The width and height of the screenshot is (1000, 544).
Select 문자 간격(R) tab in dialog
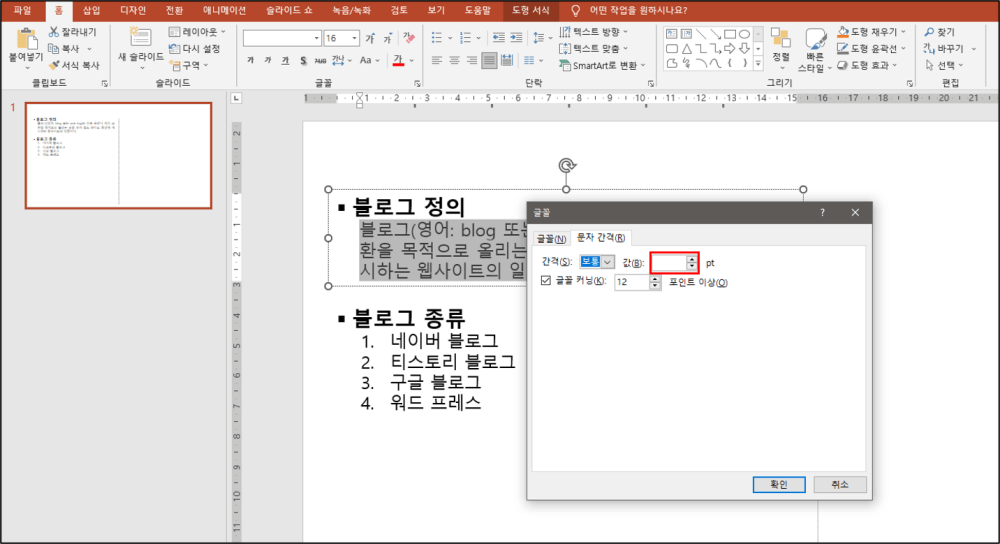point(601,238)
